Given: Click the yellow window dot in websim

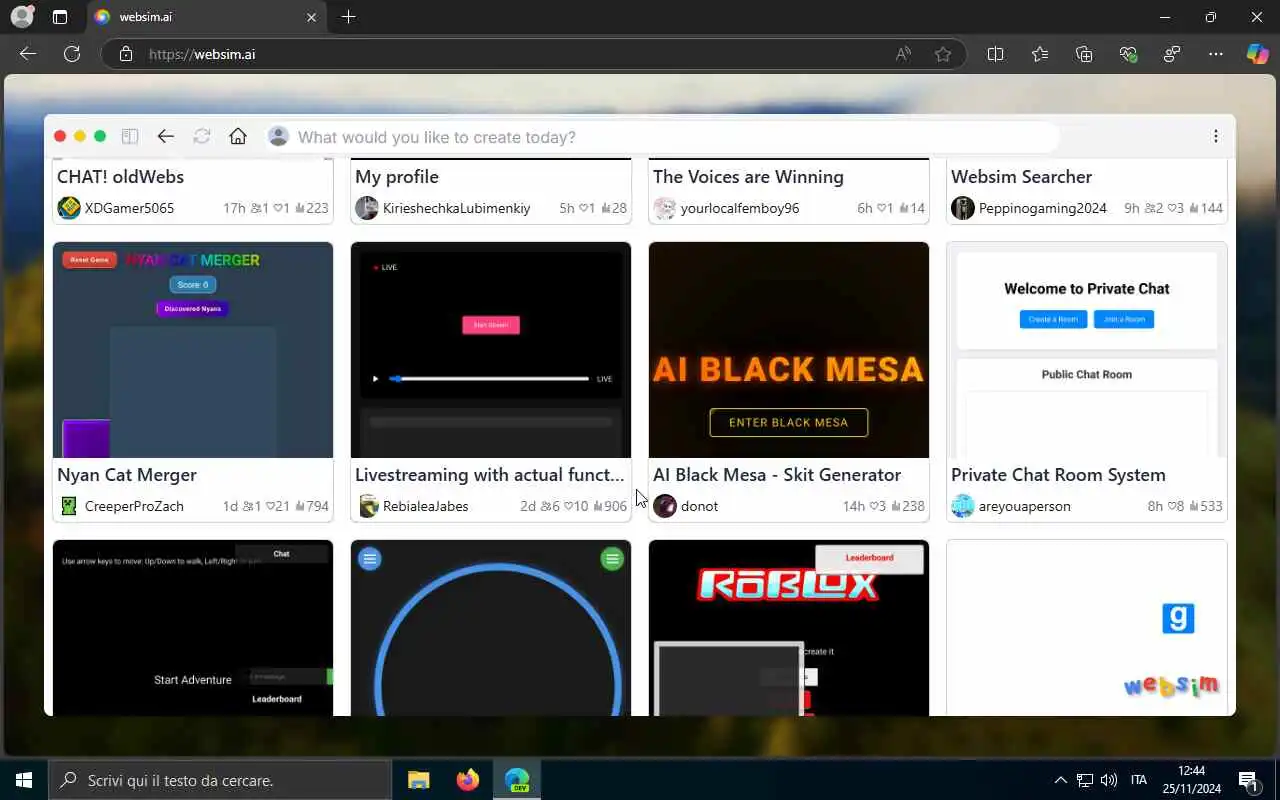Looking at the screenshot, I should point(80,137).
